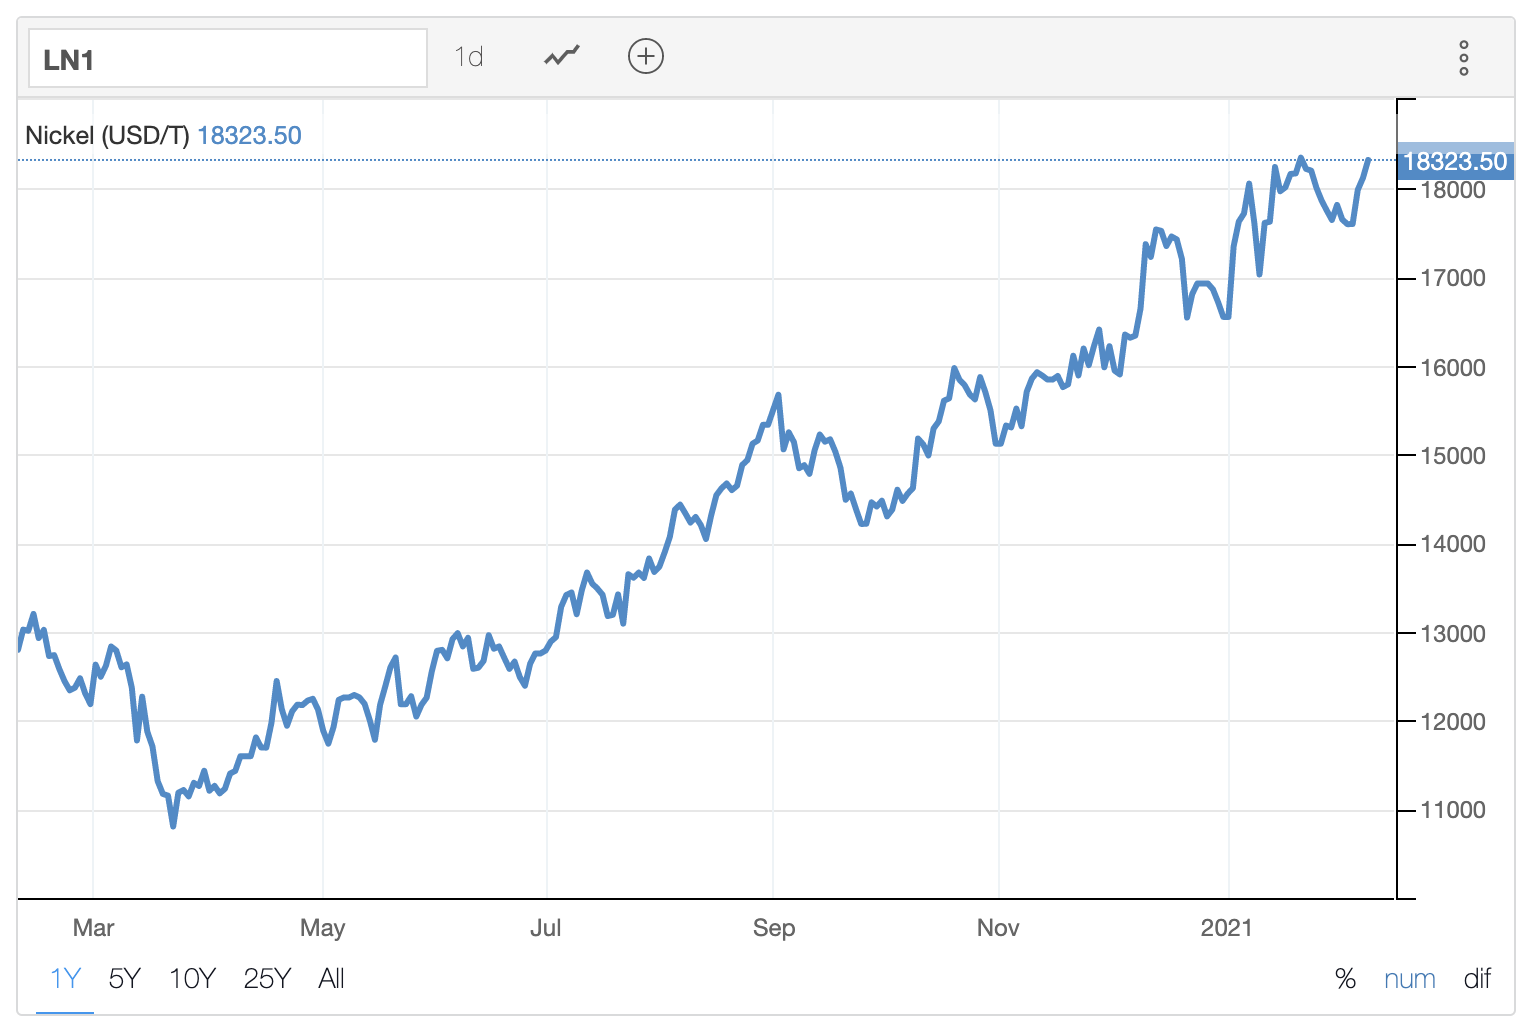Keep num display mode active
The width and height of the screenshot is (1528, 1026).
tap(1410, 979)
